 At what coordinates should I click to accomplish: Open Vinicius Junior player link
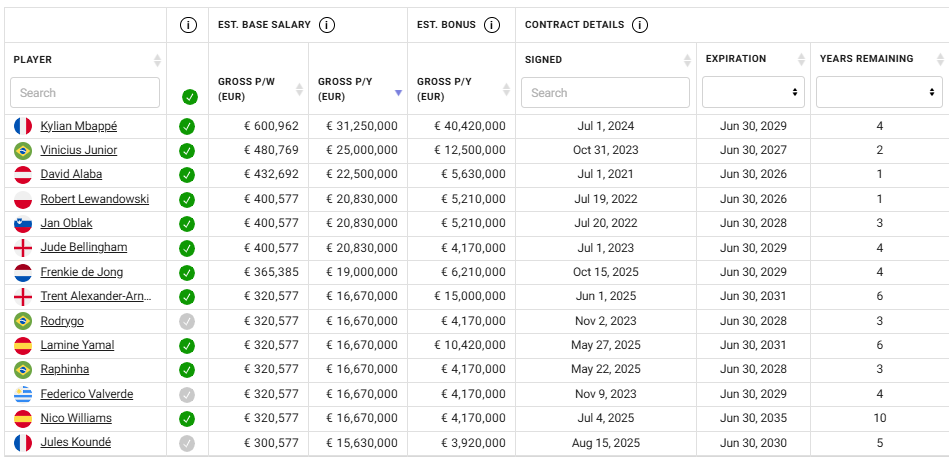(x=79, y=151)
